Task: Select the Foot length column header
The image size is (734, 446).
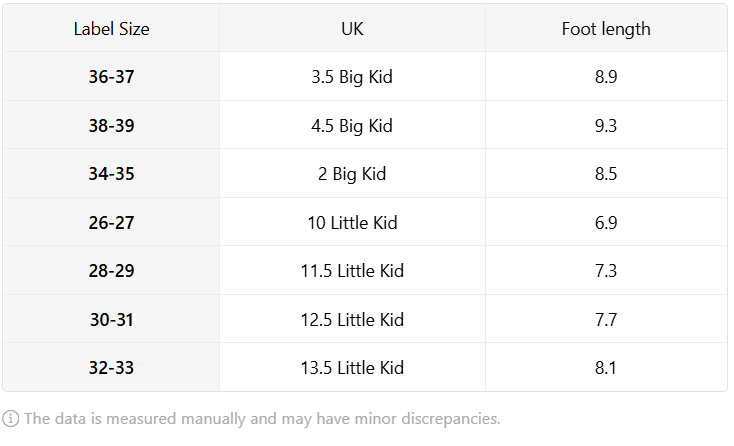Action: click(606, 29)
